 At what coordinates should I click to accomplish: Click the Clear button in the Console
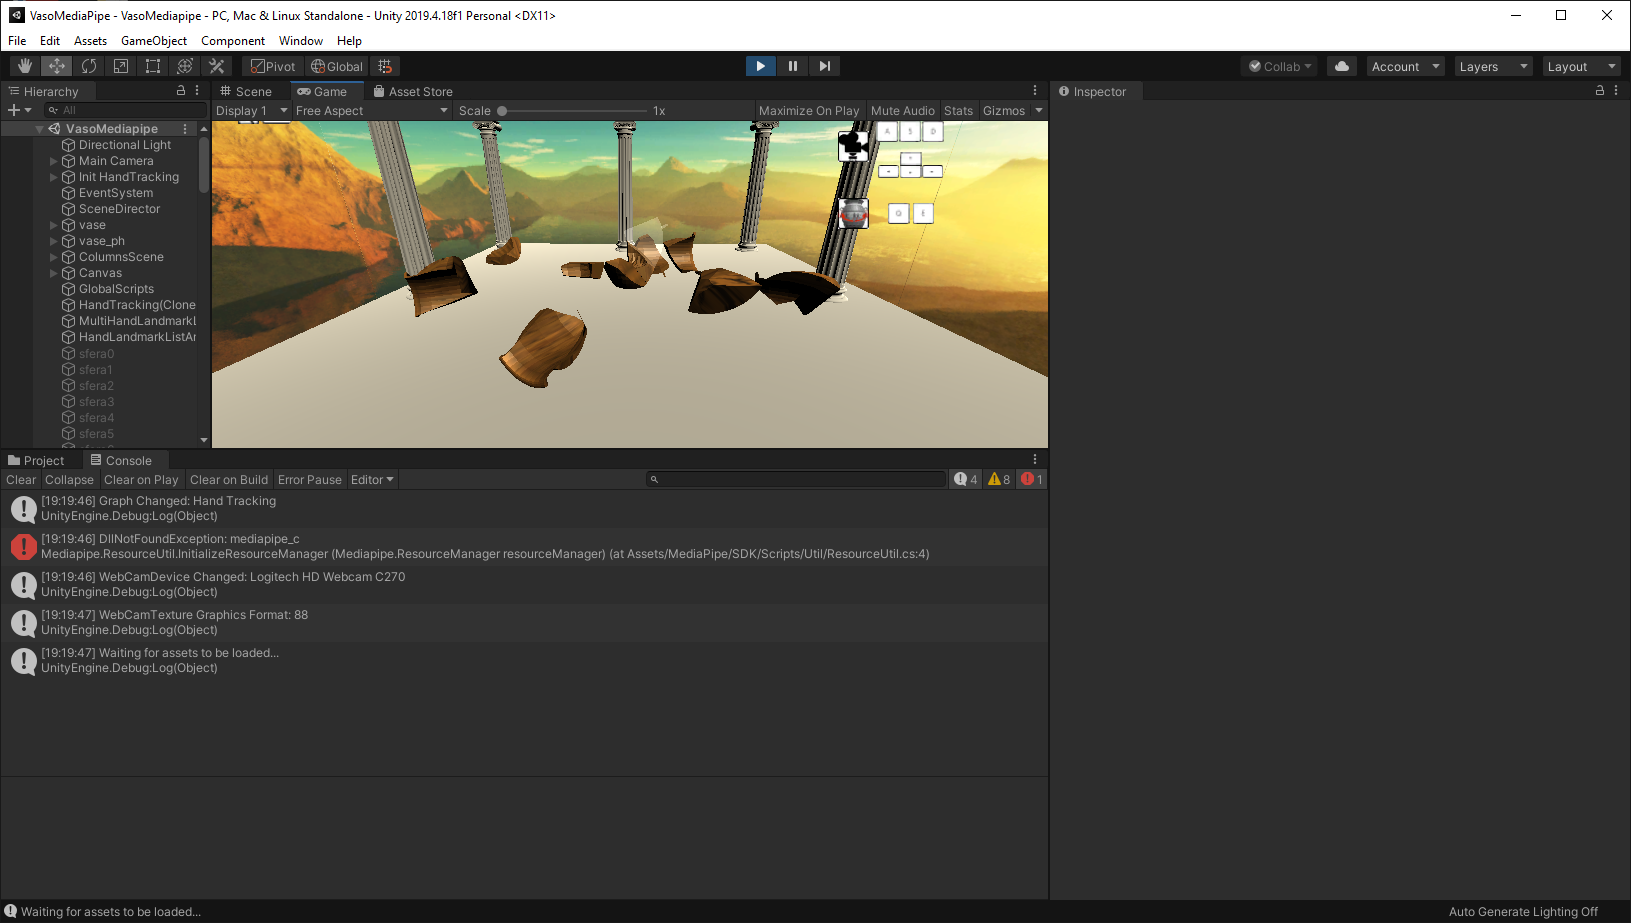[20, 479]
